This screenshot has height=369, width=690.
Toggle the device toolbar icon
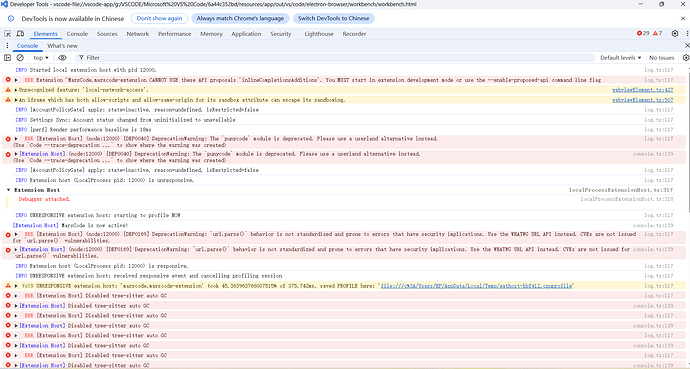pos(20,34)
